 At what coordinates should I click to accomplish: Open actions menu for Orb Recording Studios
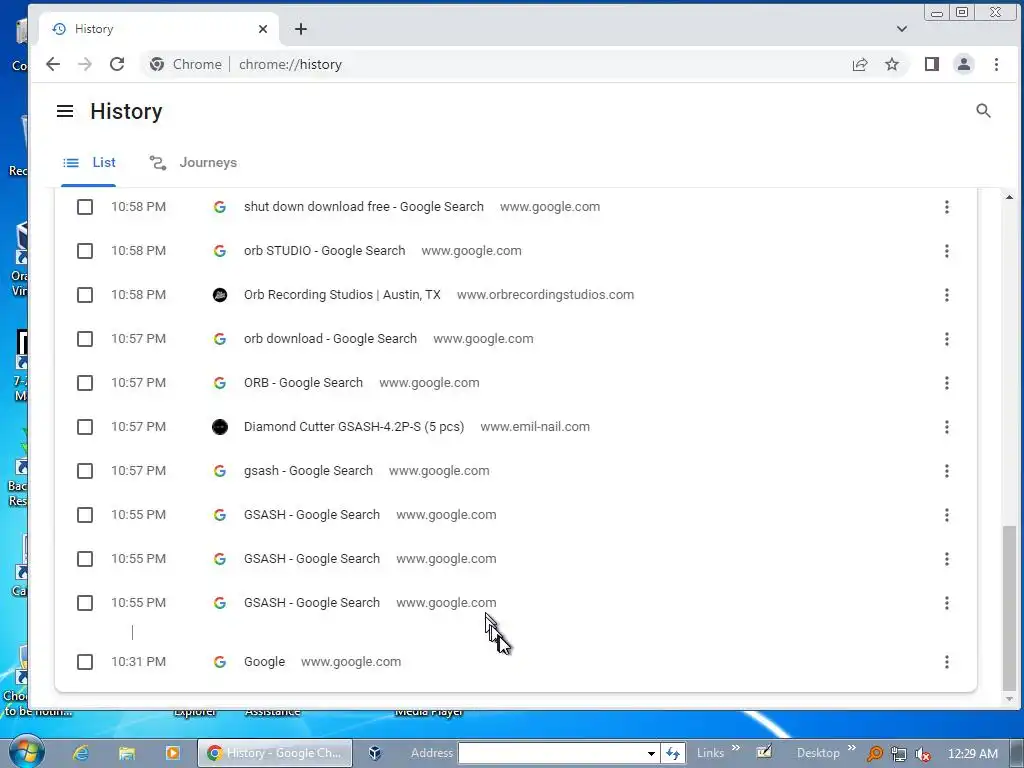946,295
